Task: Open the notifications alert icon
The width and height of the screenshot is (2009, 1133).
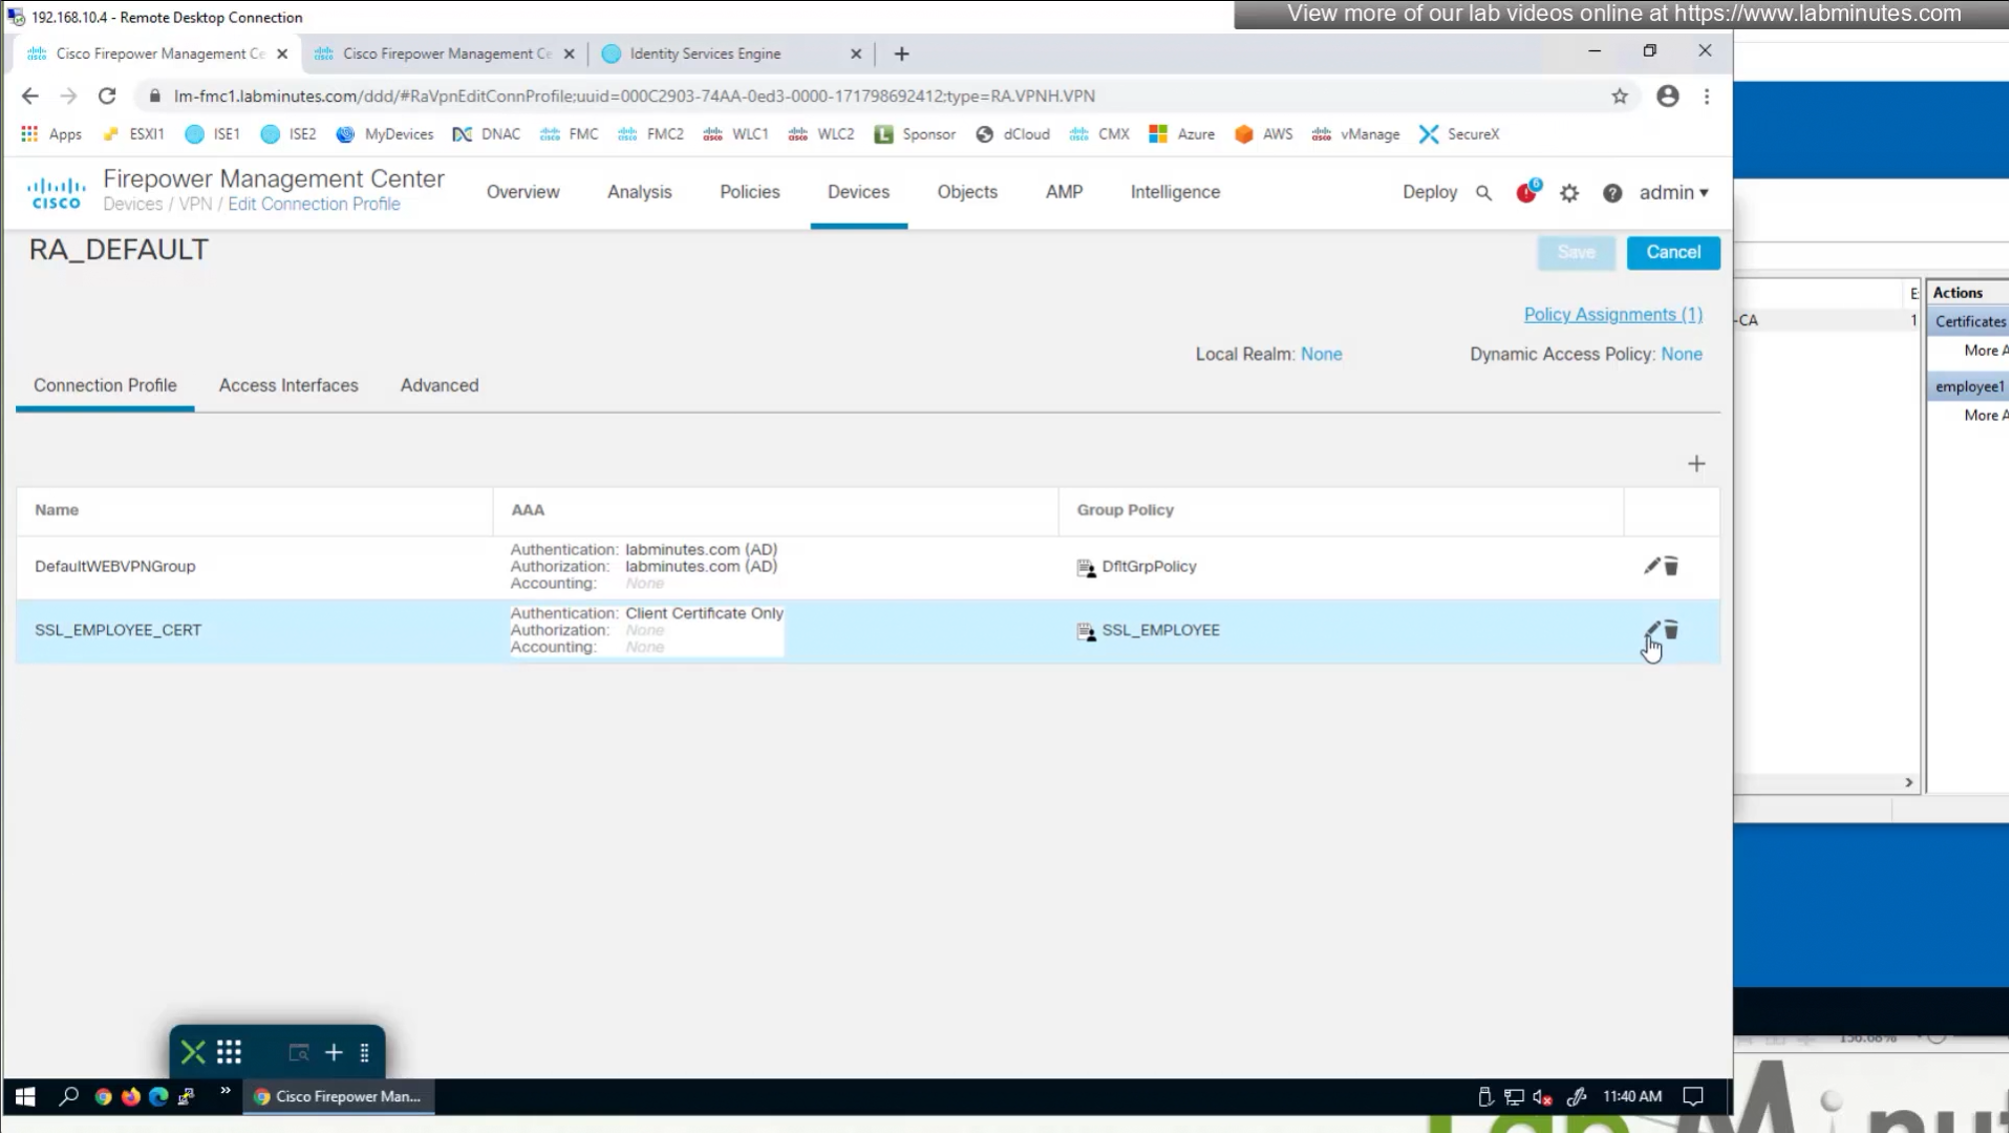Action: tap(1526, 193)
